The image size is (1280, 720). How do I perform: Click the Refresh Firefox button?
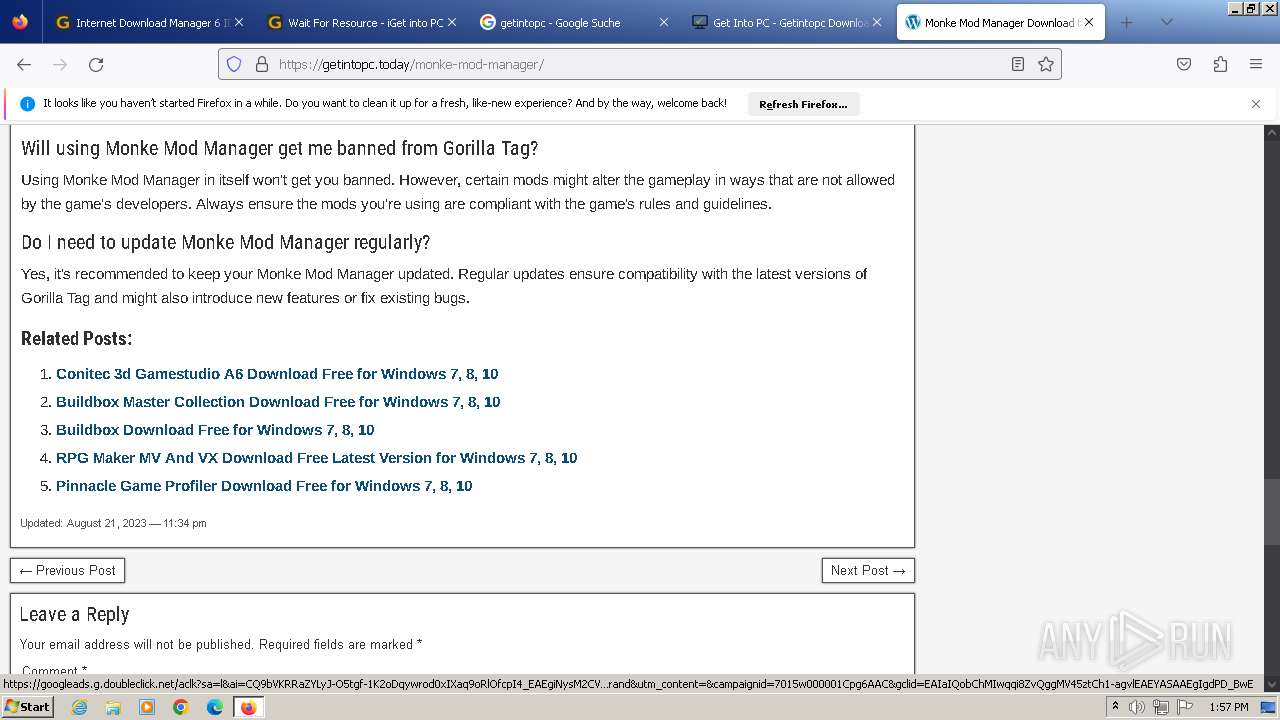[x=803, y=104]
